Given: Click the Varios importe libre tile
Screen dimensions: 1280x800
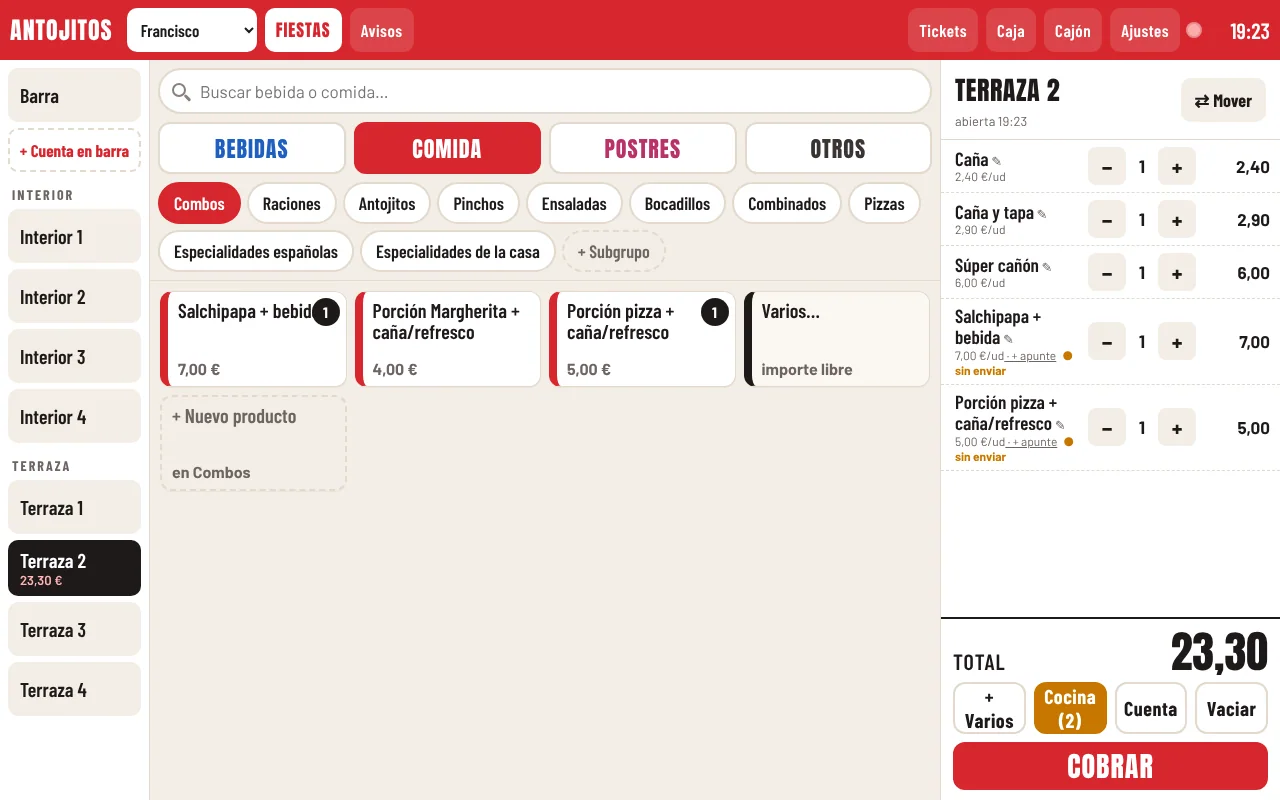Looking at the screenshot, I should 837,339.
